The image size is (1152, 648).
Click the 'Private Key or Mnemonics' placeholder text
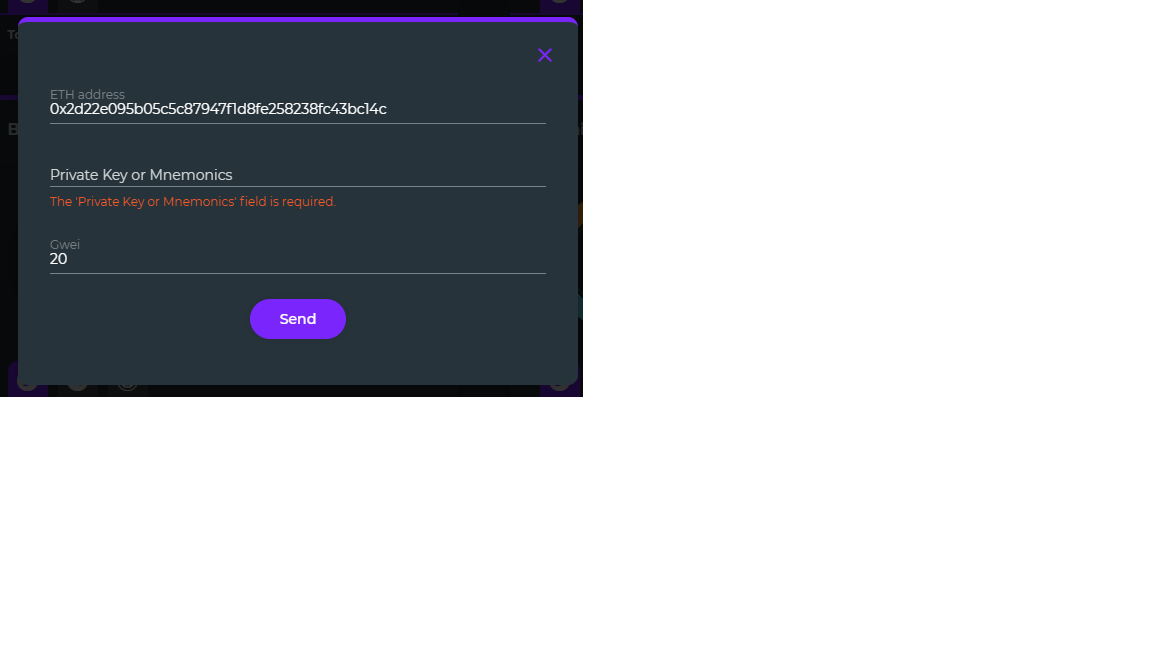141,175
